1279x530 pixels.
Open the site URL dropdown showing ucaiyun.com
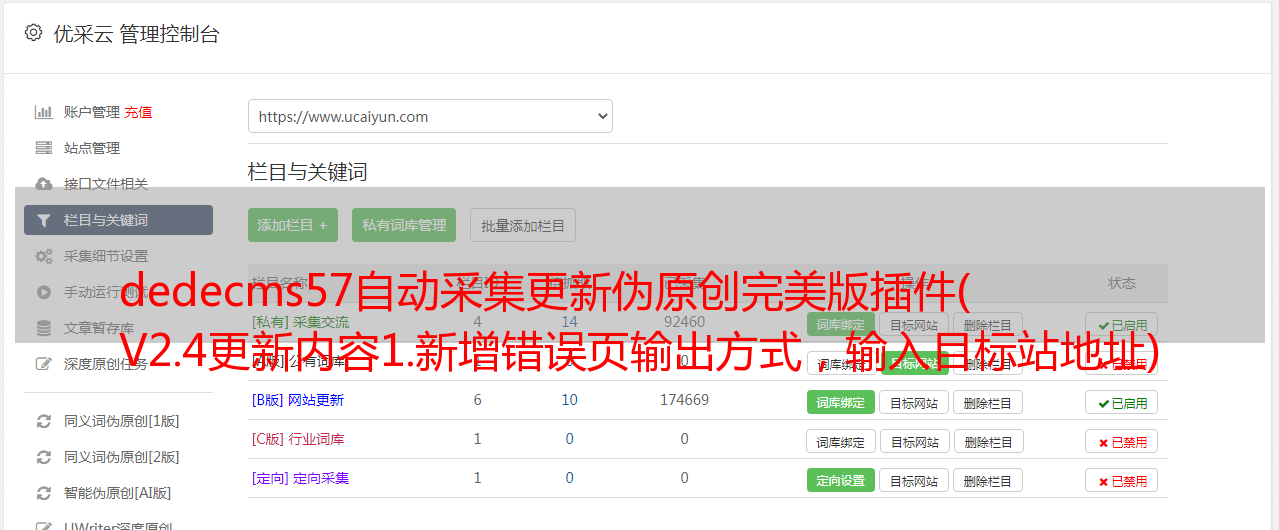tap(430, 116)
